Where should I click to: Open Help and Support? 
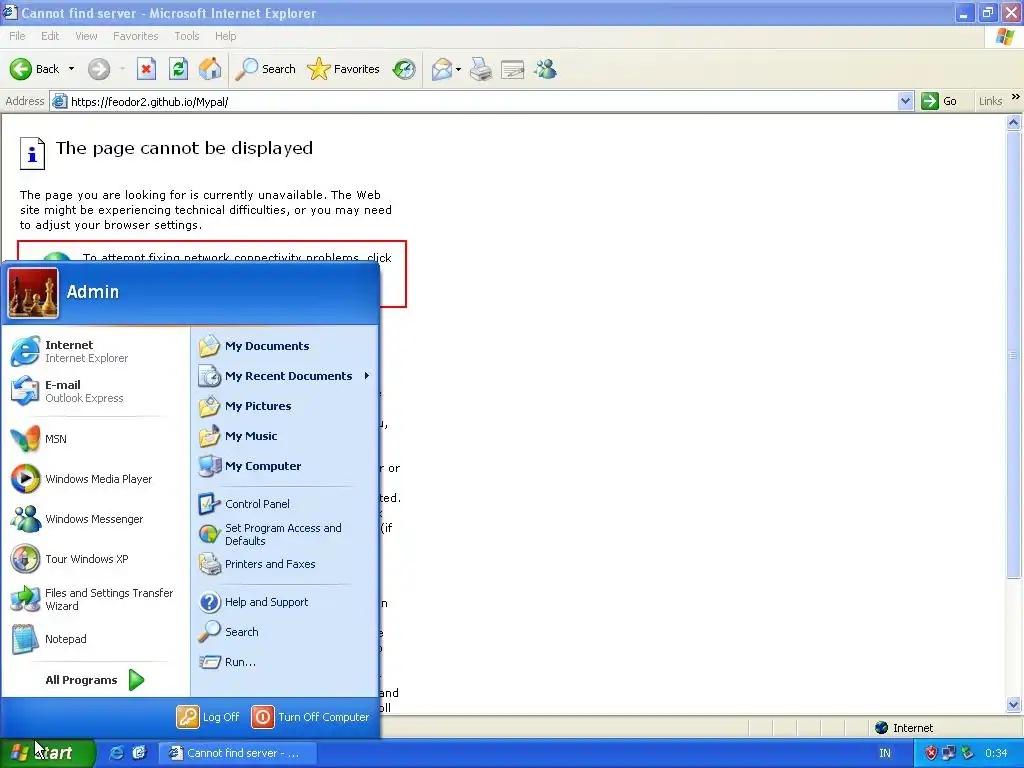(285, 602)
